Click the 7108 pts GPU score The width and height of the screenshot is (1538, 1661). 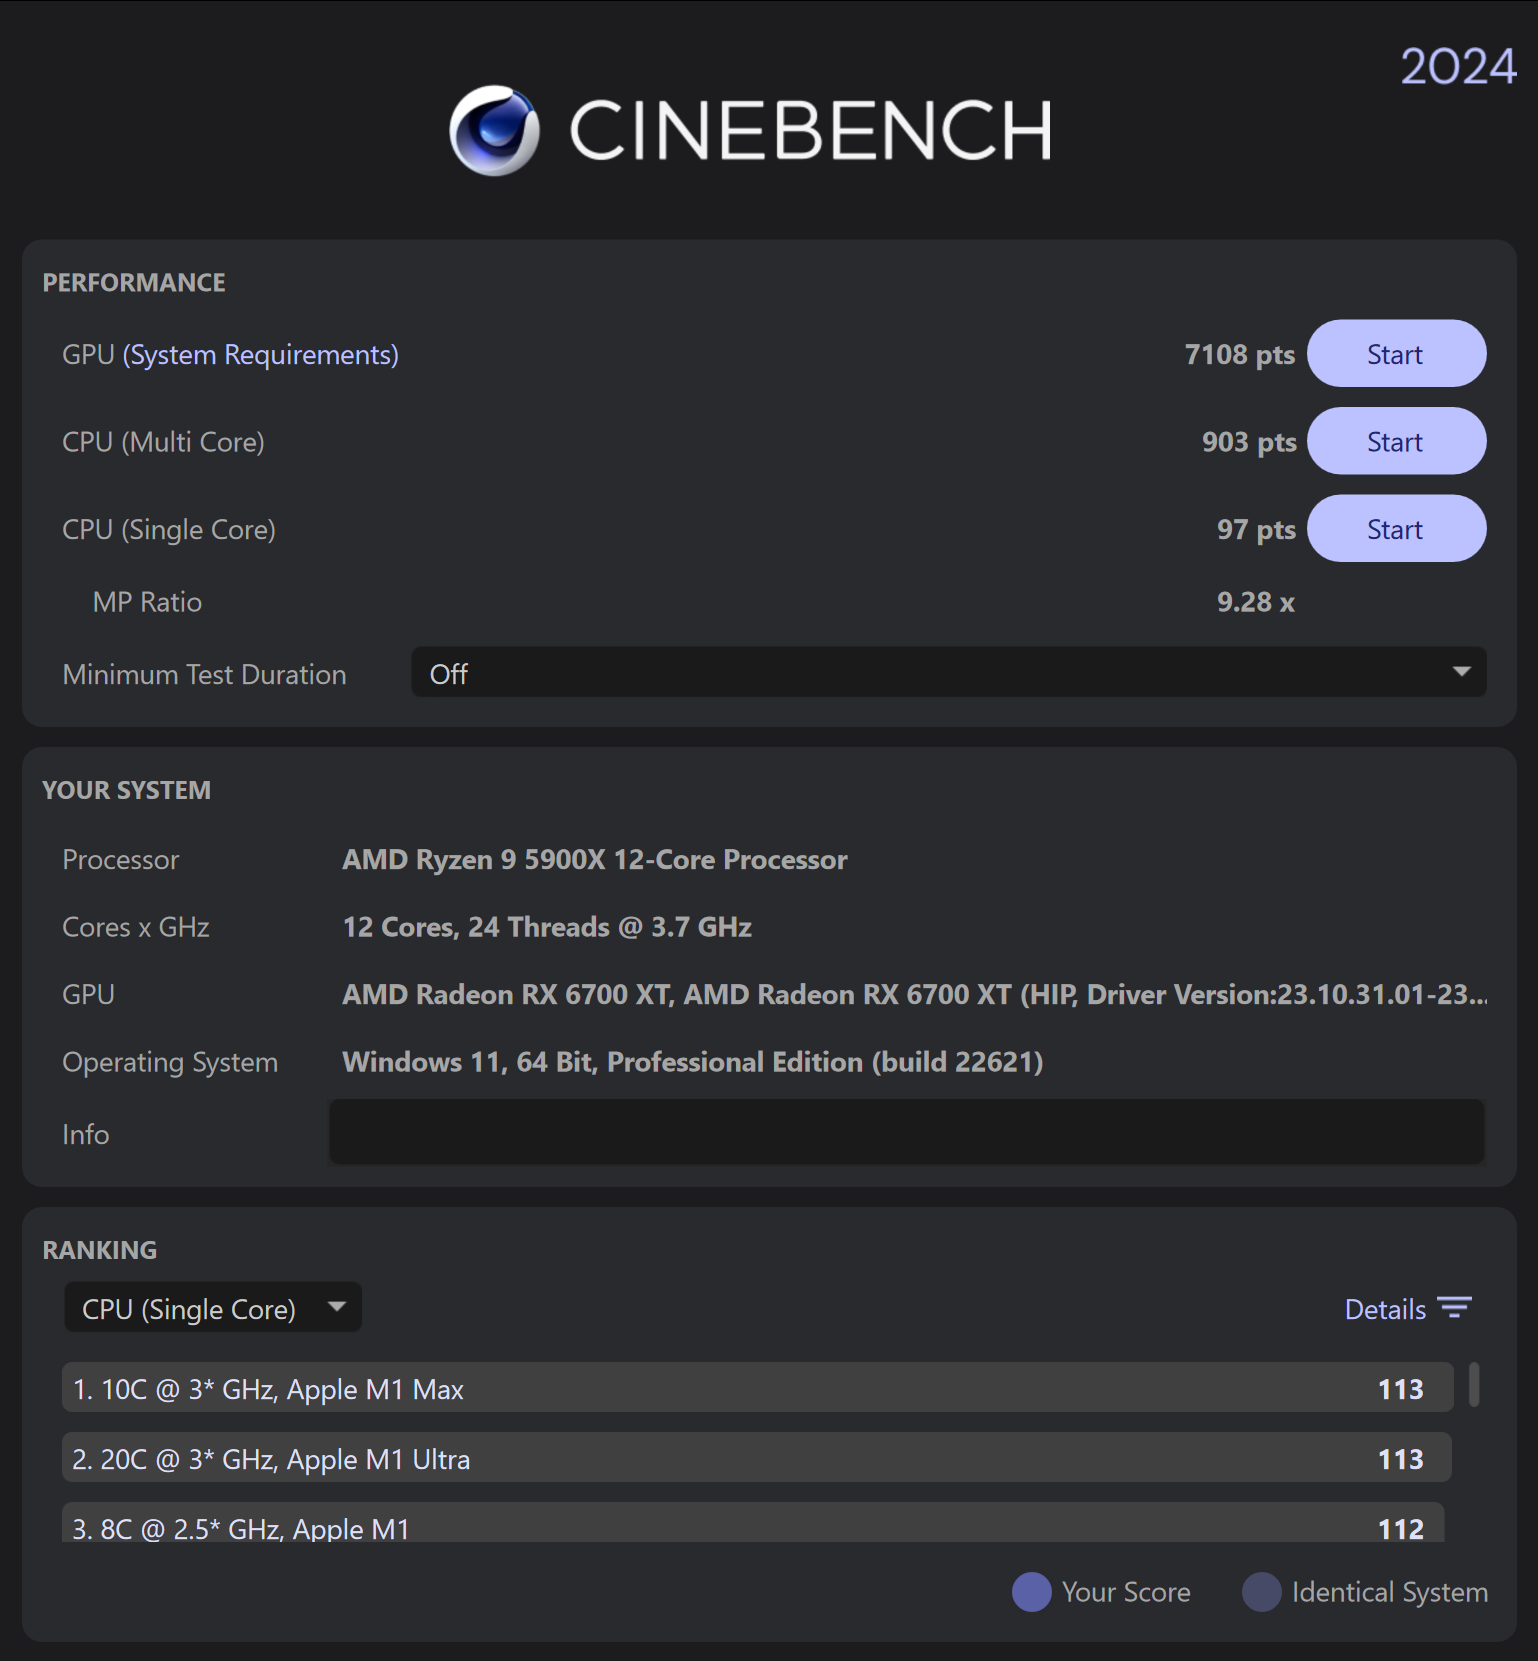[1240, 355]
